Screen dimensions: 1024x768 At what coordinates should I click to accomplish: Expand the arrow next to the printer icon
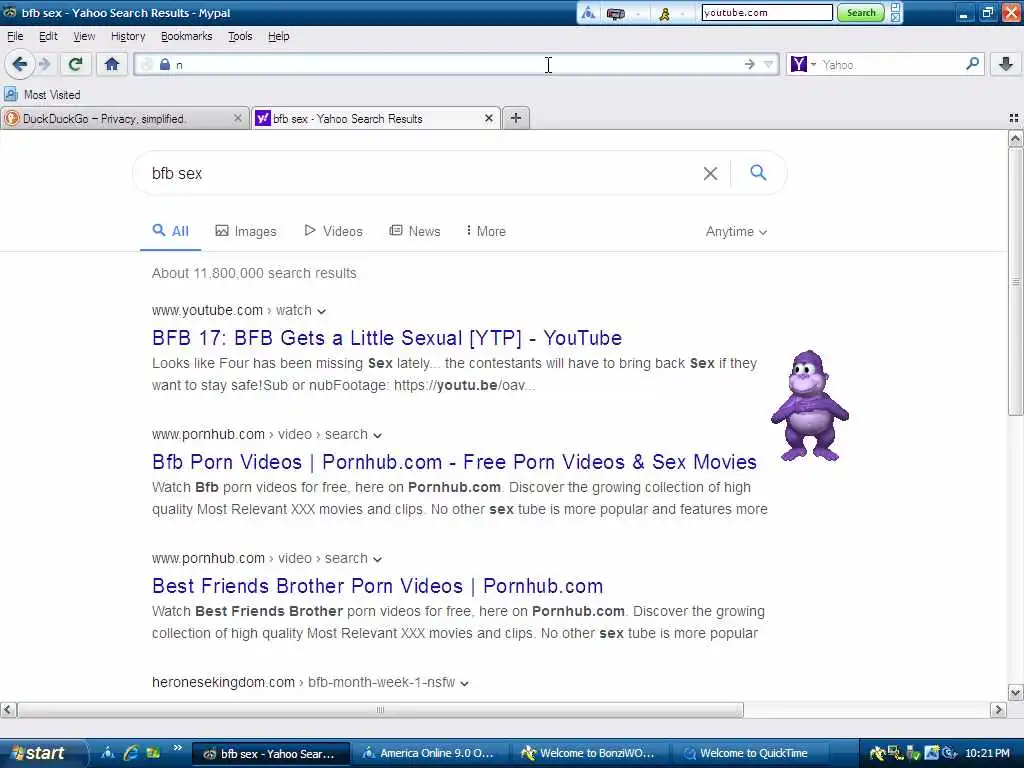pos(637,14)
